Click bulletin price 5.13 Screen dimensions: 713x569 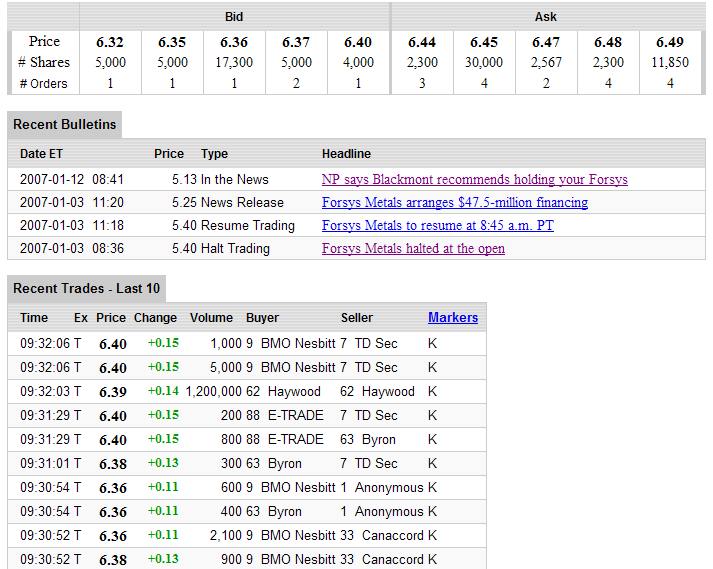coord(184,180)
